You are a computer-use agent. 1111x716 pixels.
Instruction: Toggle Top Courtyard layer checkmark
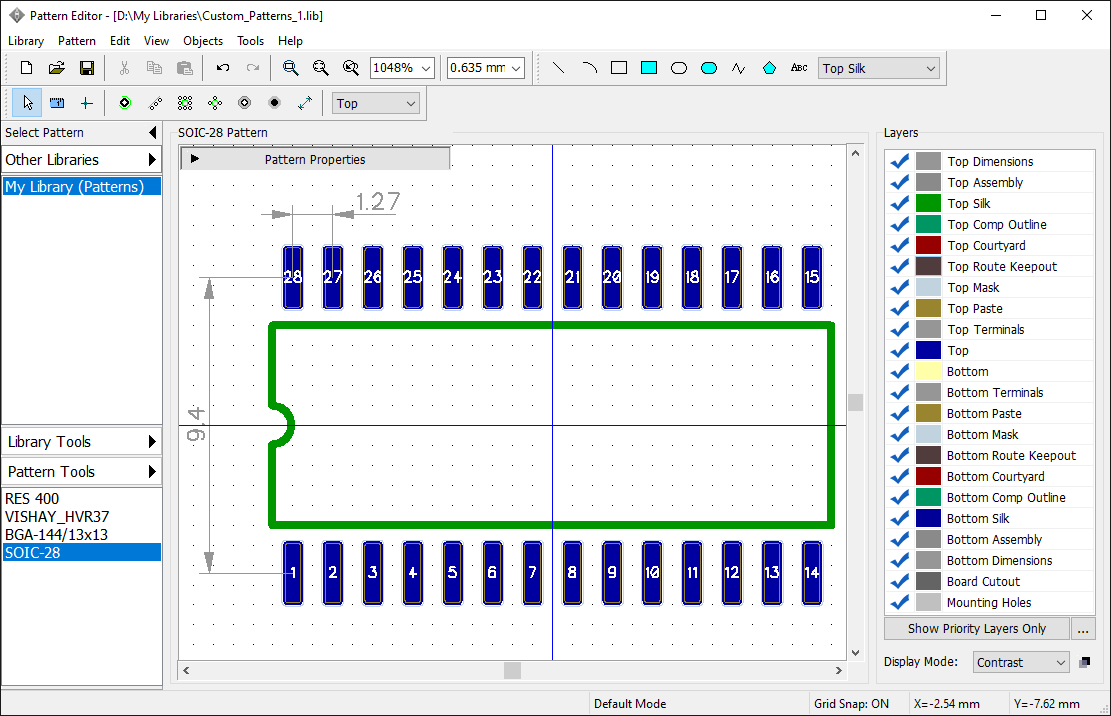click(x=900, y=246)
